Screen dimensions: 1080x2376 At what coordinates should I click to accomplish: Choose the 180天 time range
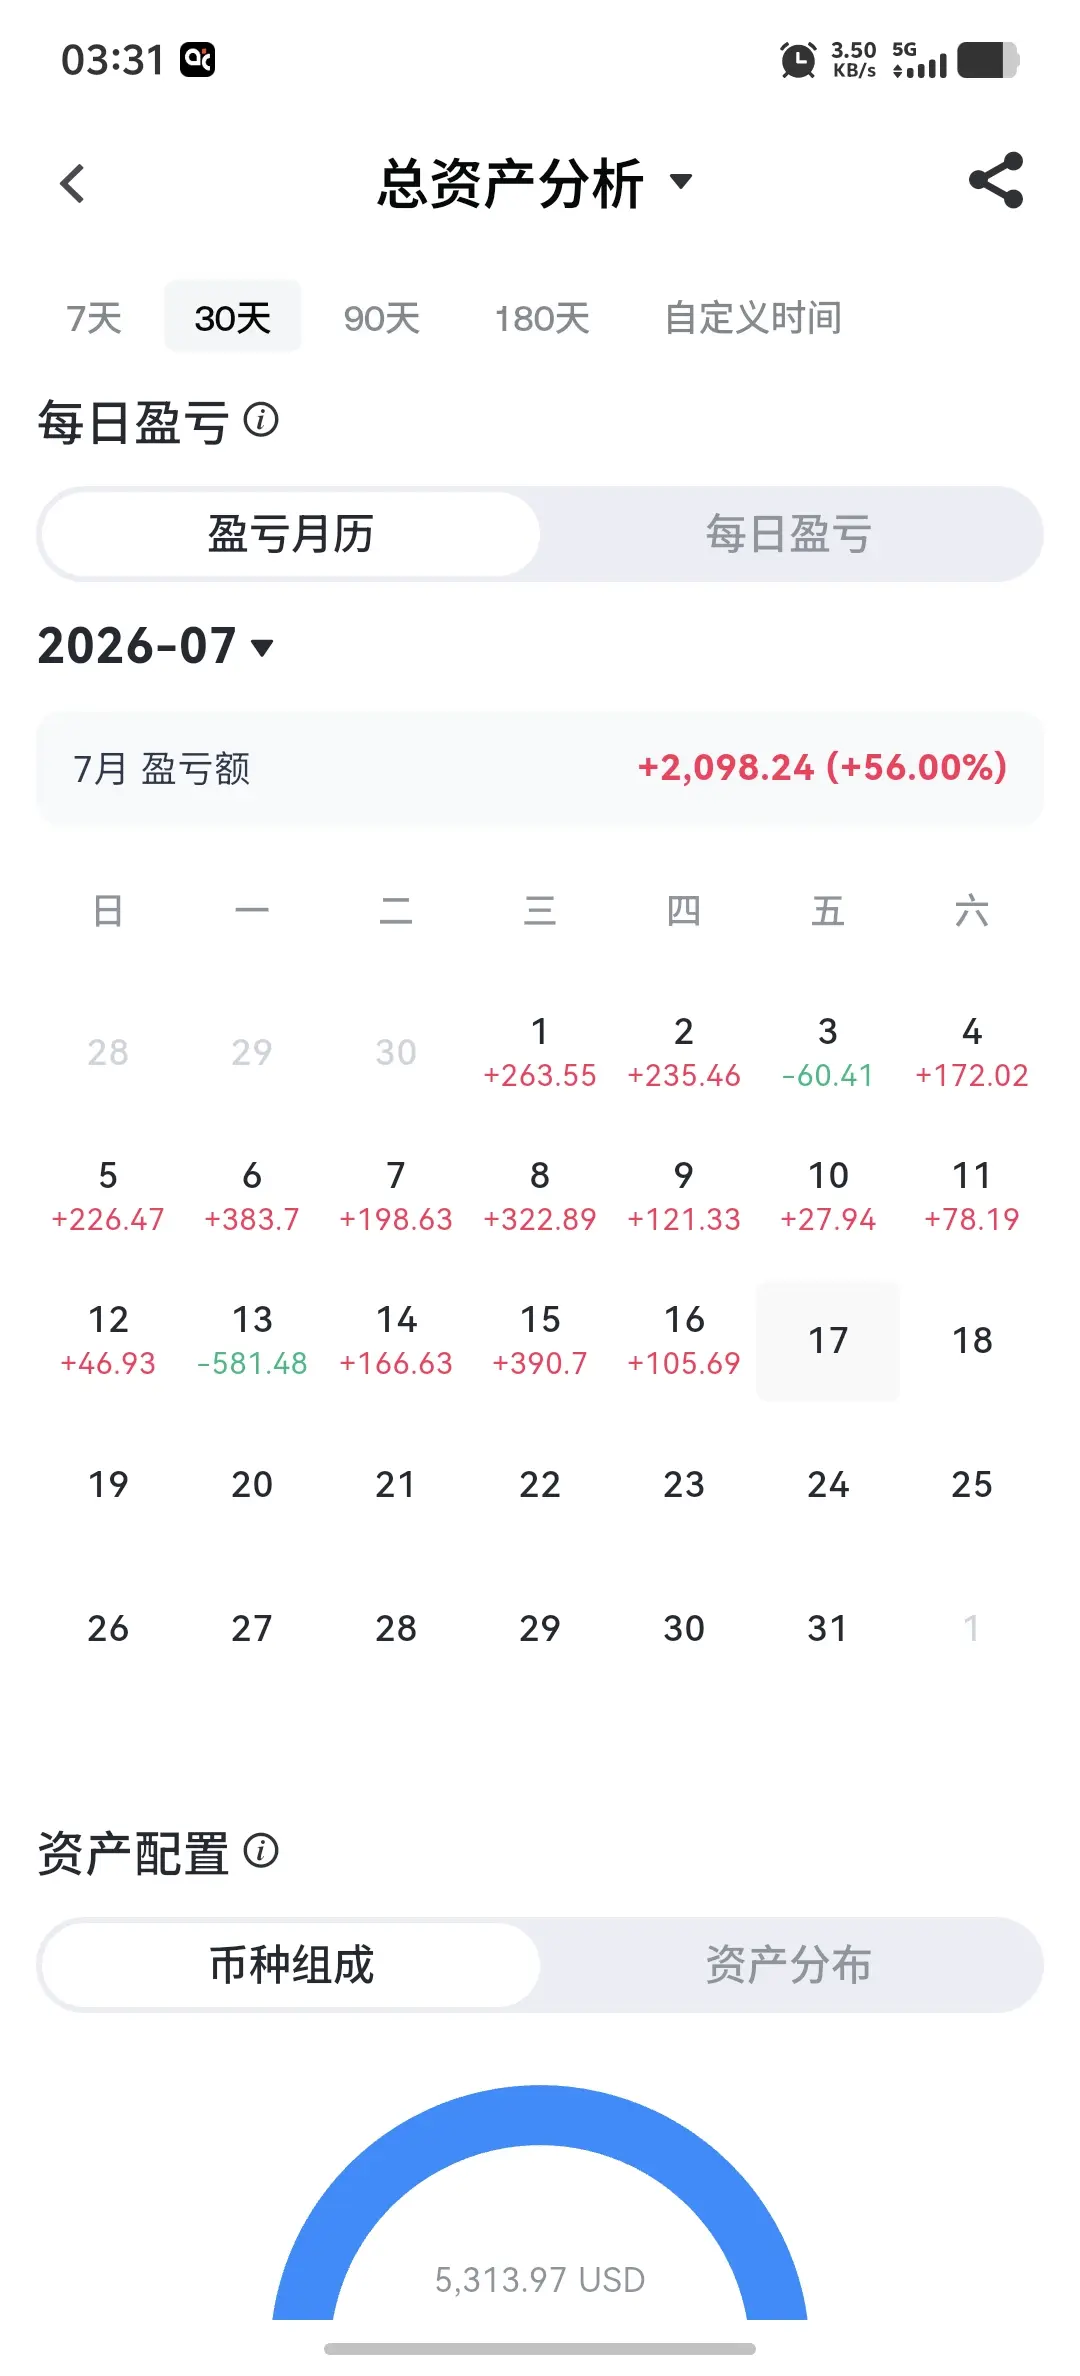click(x=542, y=318)
